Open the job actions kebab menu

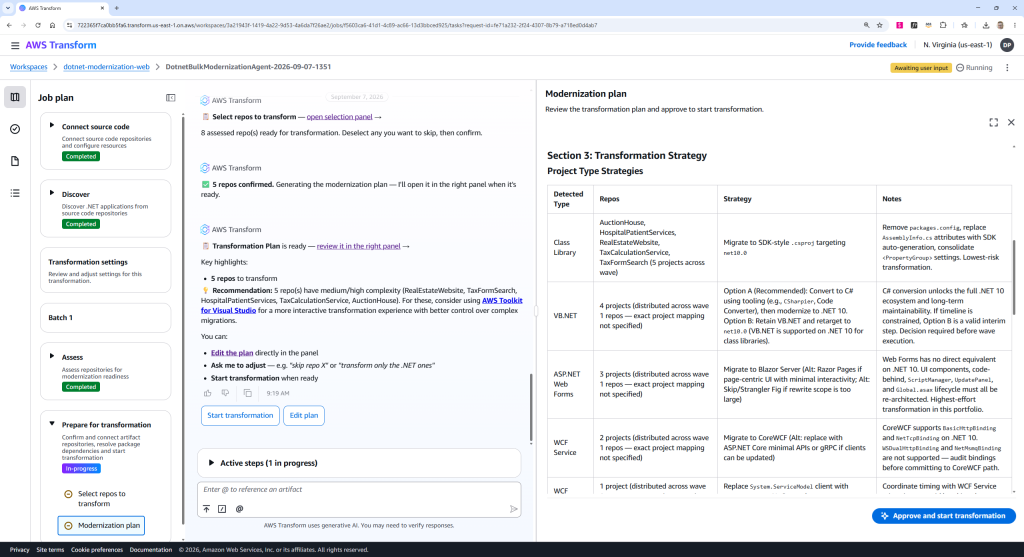pyautogui.click(x=1007, y=68)
